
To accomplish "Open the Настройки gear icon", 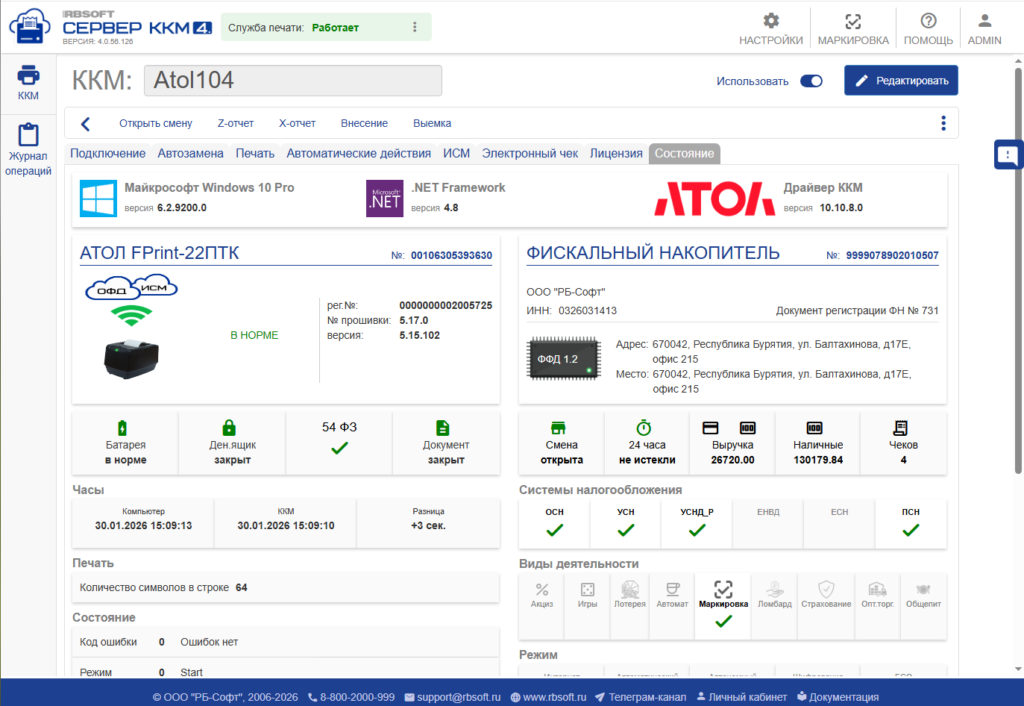I will click(x=770, y=21).
